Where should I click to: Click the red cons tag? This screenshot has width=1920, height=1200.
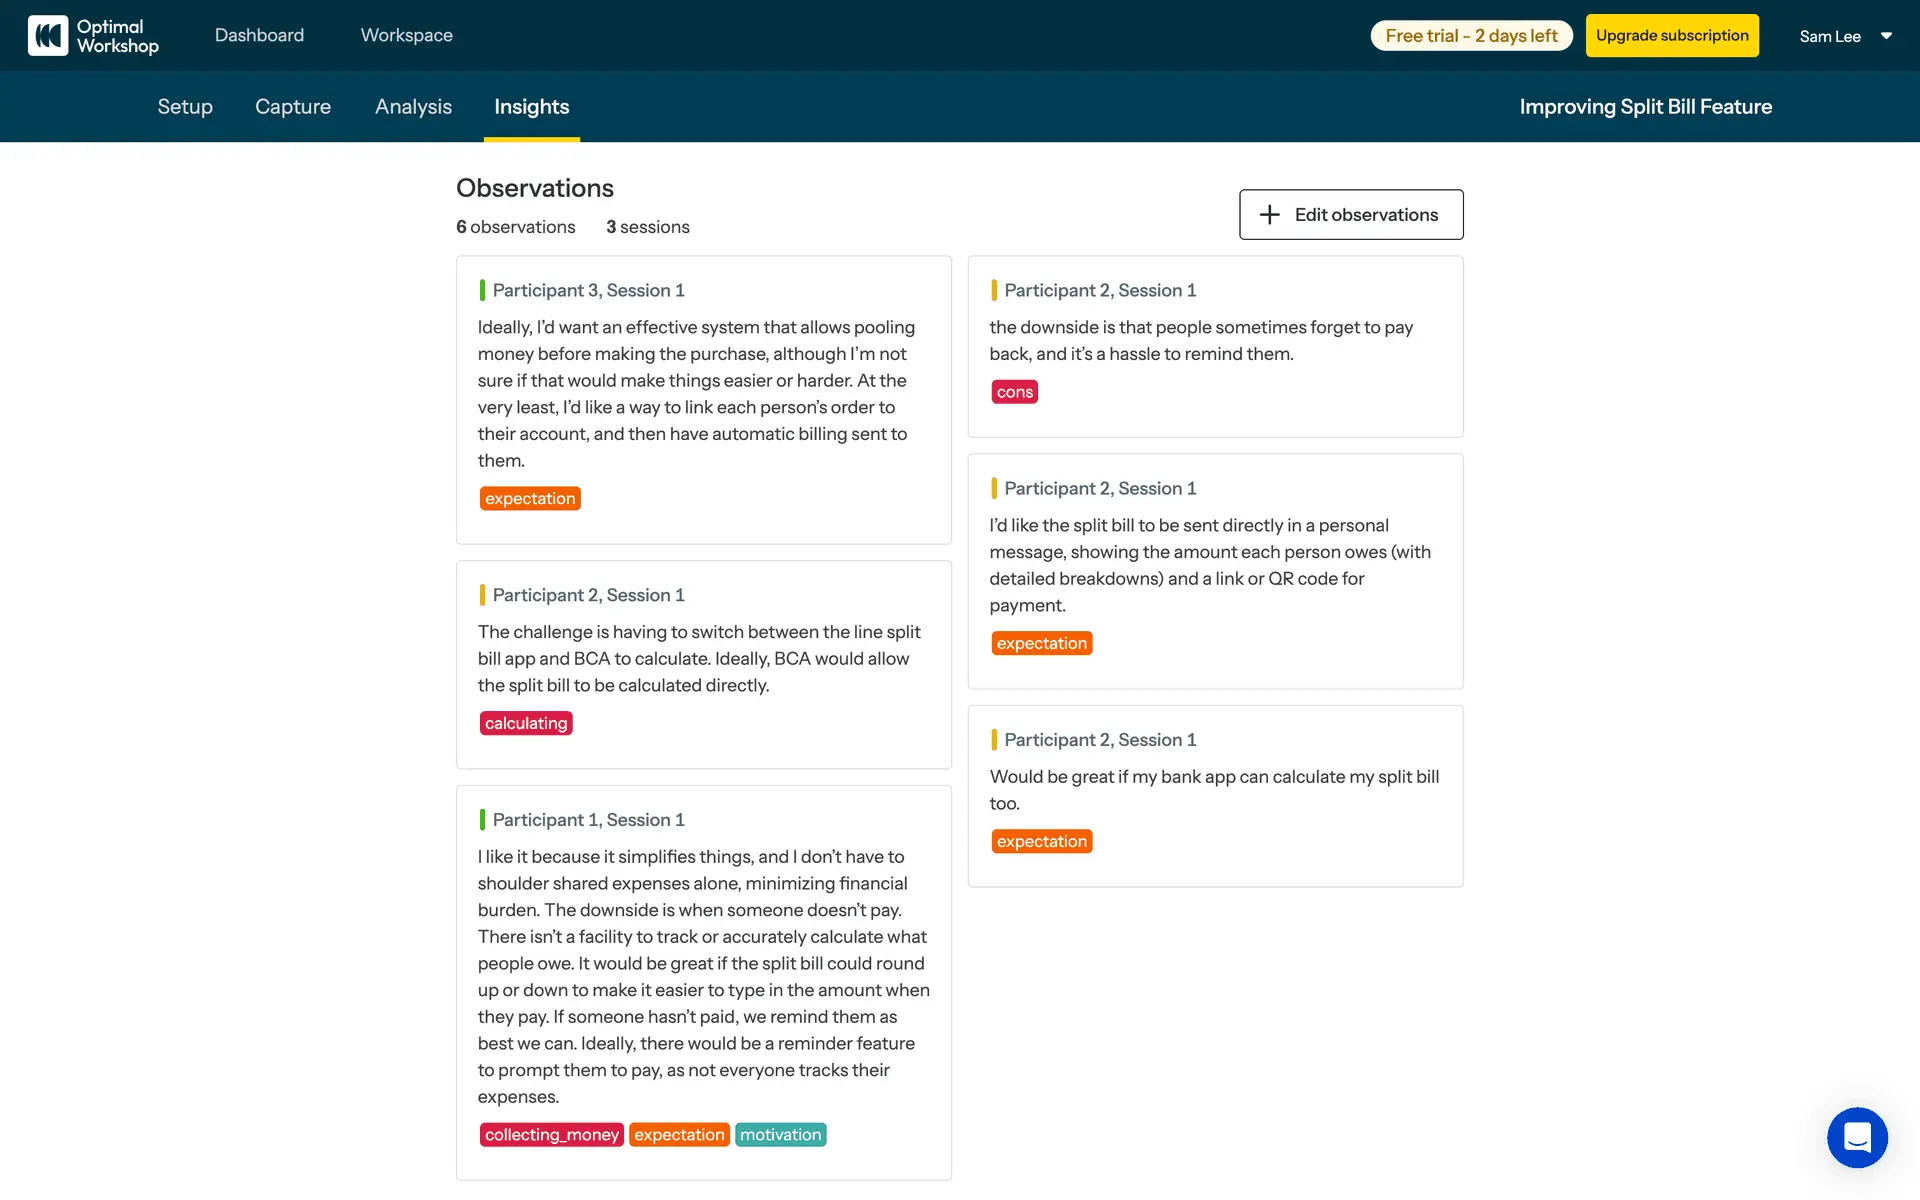[1014, 392]
